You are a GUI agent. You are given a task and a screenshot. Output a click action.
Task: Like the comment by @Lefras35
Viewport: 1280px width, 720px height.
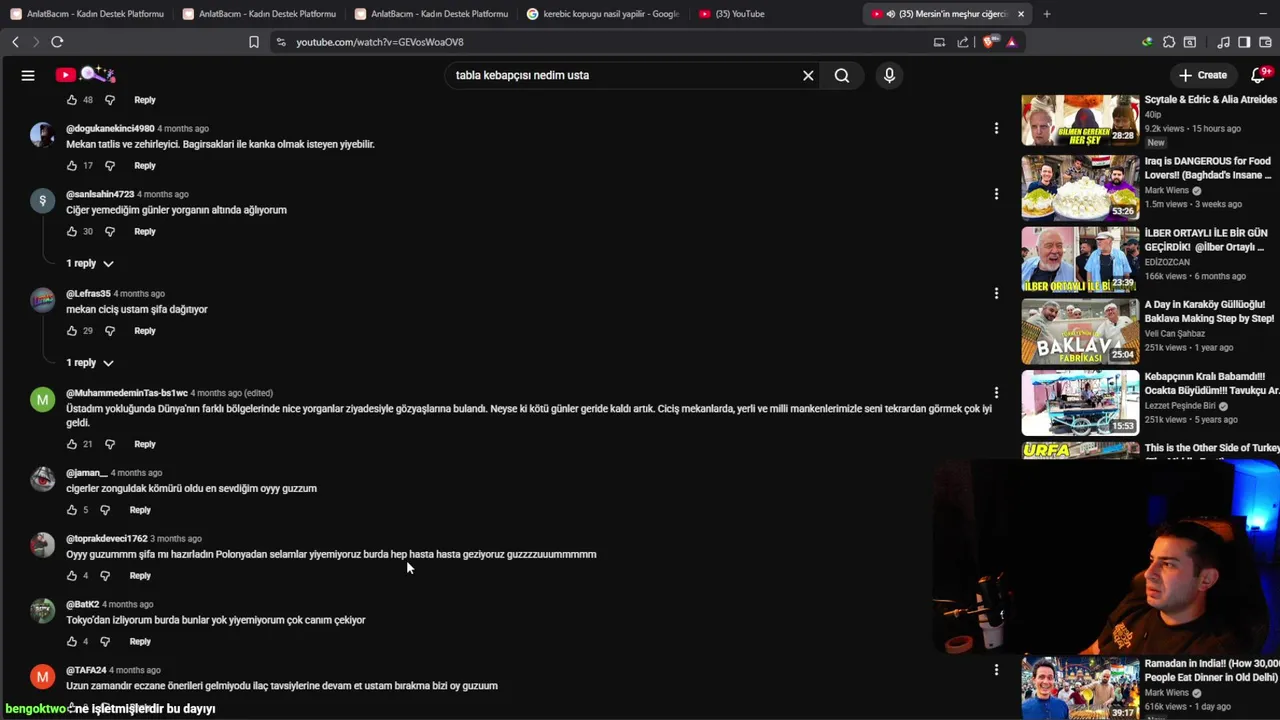[71, 331]
